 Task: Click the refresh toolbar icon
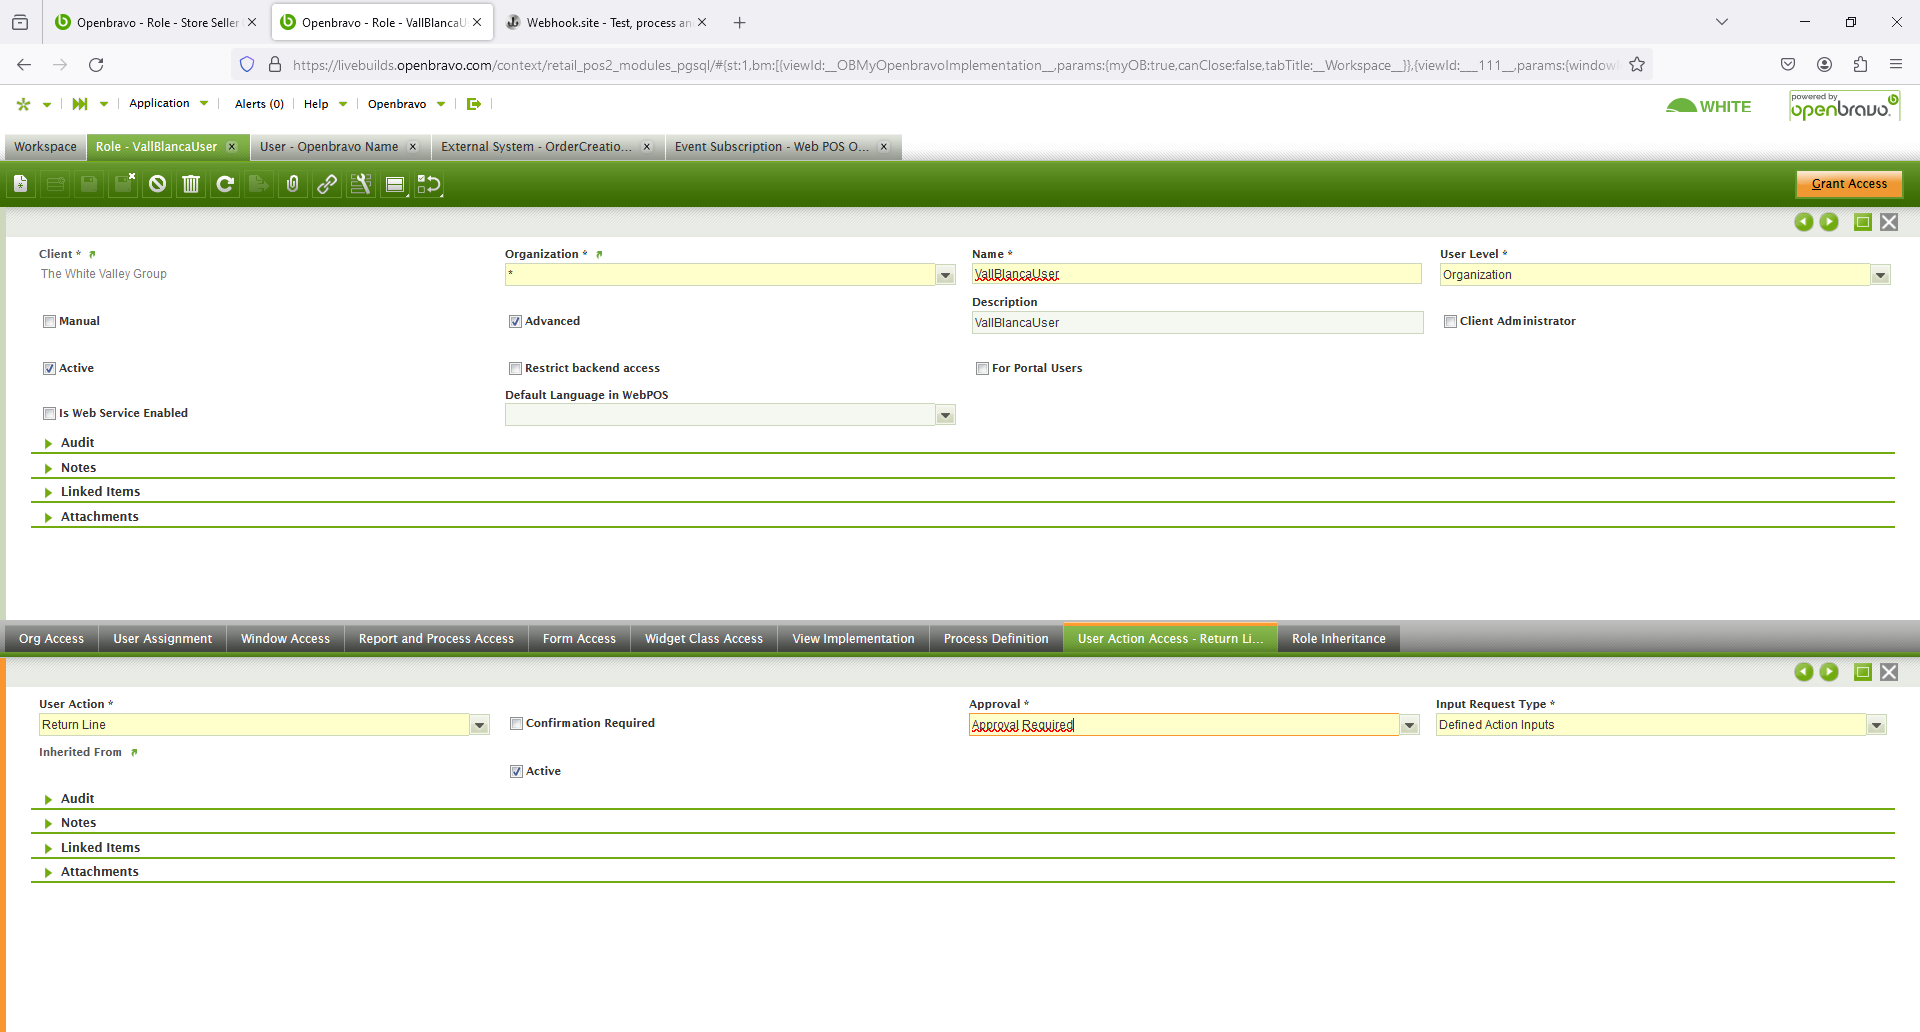click(225, 184)
